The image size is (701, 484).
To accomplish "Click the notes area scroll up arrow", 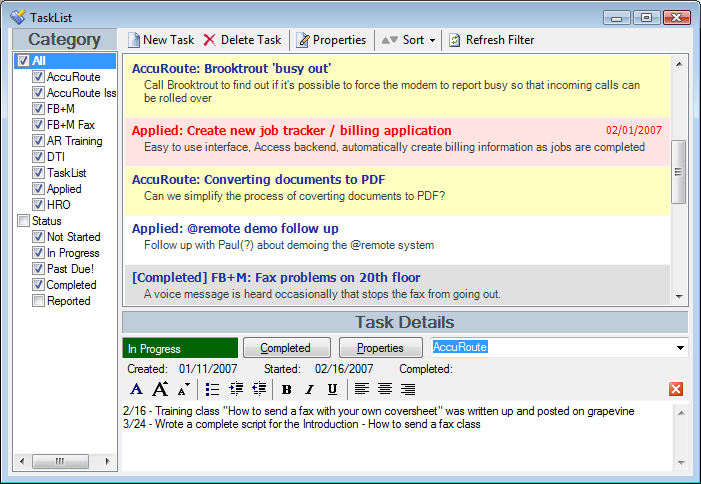I will (681, 413).
